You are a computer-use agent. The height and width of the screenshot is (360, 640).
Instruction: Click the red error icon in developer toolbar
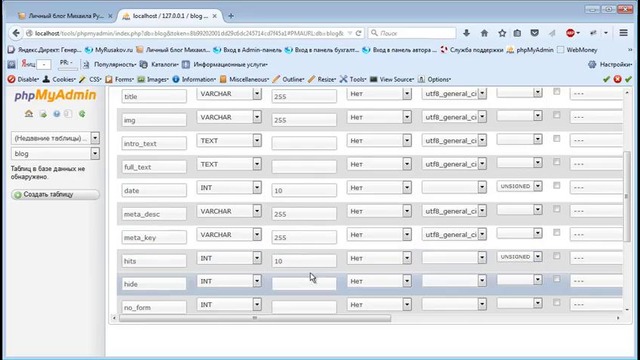[617, 79]
